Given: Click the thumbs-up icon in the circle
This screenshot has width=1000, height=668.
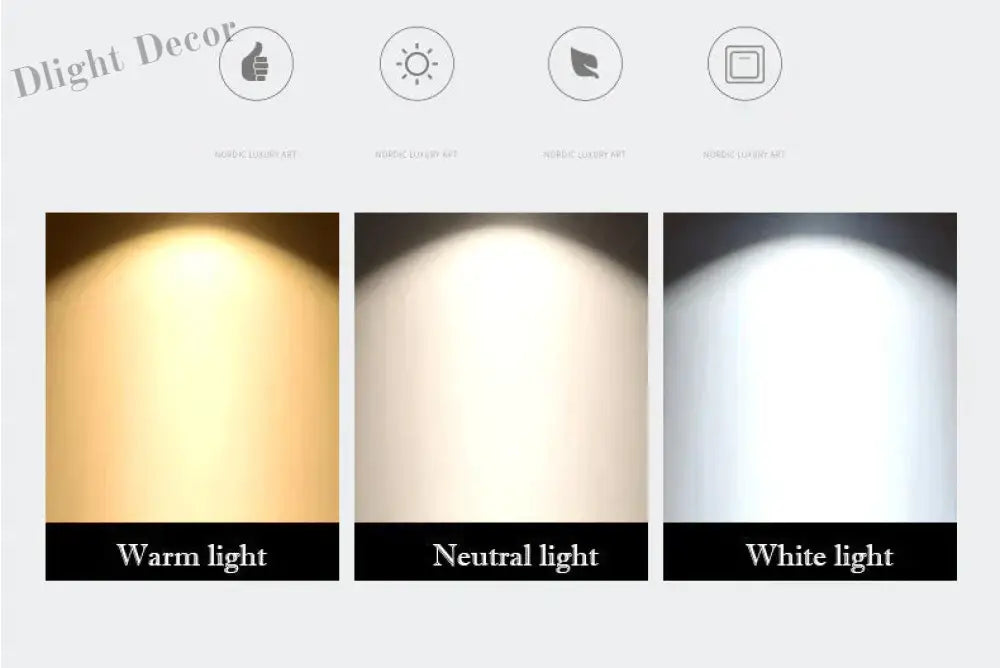Looking at the screenshot, I should point(256,63).
